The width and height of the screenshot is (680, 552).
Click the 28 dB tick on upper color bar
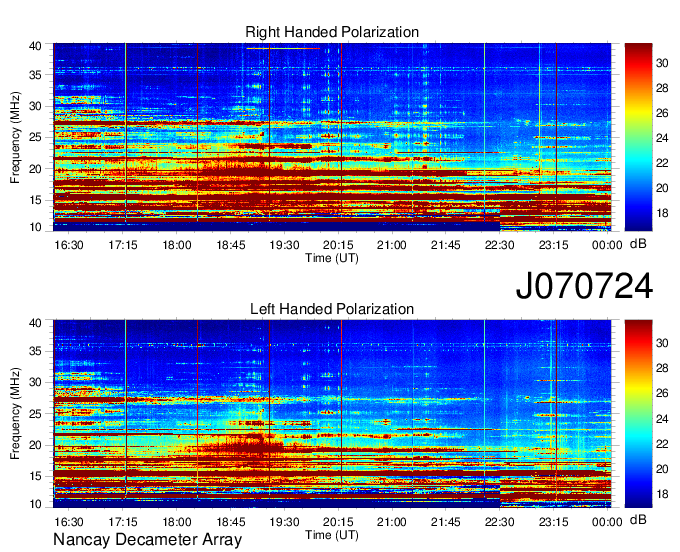click(x=662, y=88)
